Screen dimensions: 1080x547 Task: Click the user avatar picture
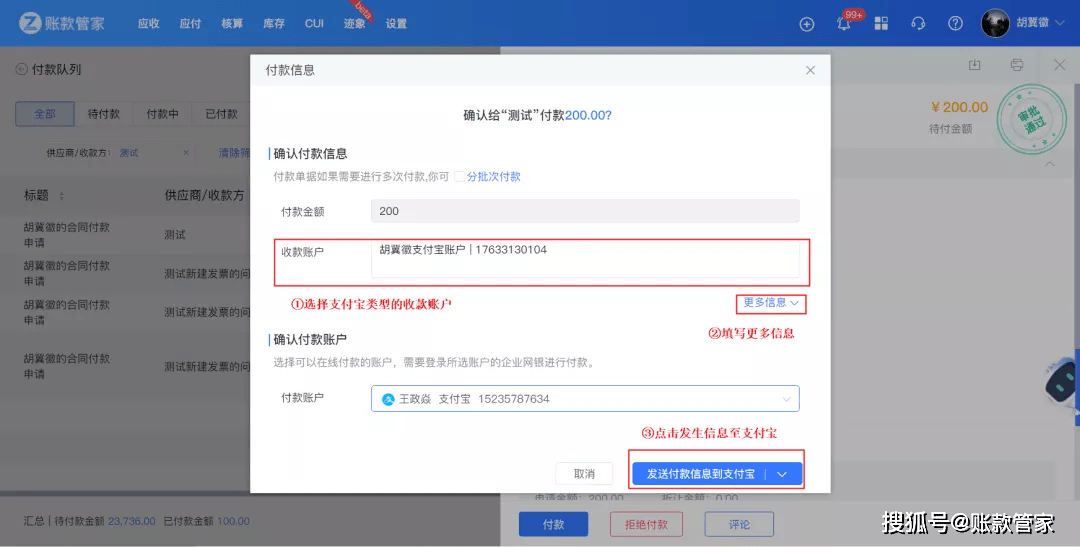point(995,23)
